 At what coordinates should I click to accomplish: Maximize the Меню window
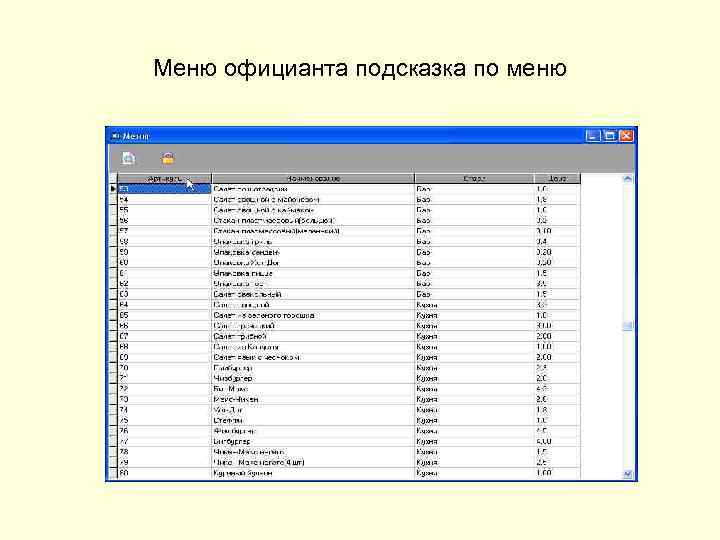click(x=609, y=136)
